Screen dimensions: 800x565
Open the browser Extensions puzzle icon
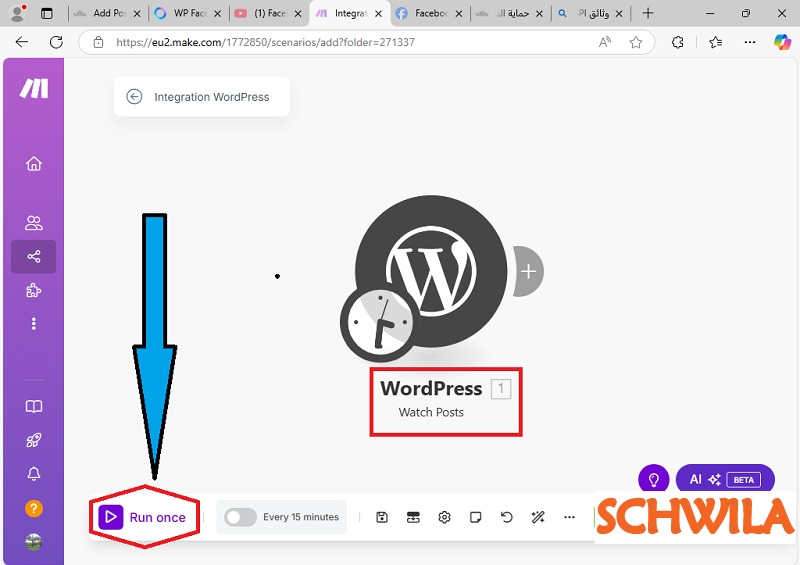pyautogui.click(x=678, y=42)
